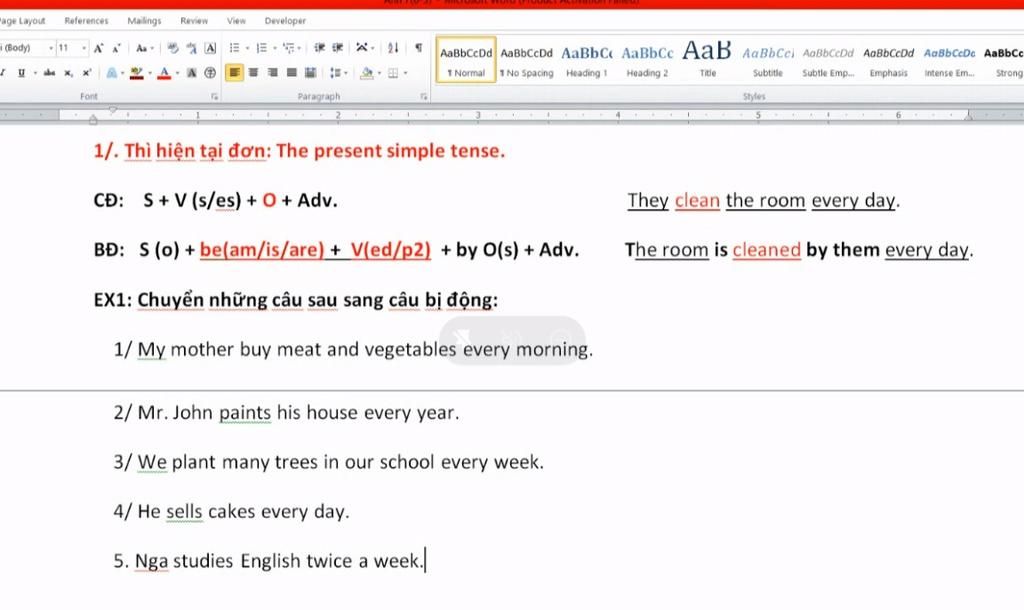Image resolution: width=1024 pixels, height=610 pixels.
Task: Apply the Normal style
Action: click(466, 60)
